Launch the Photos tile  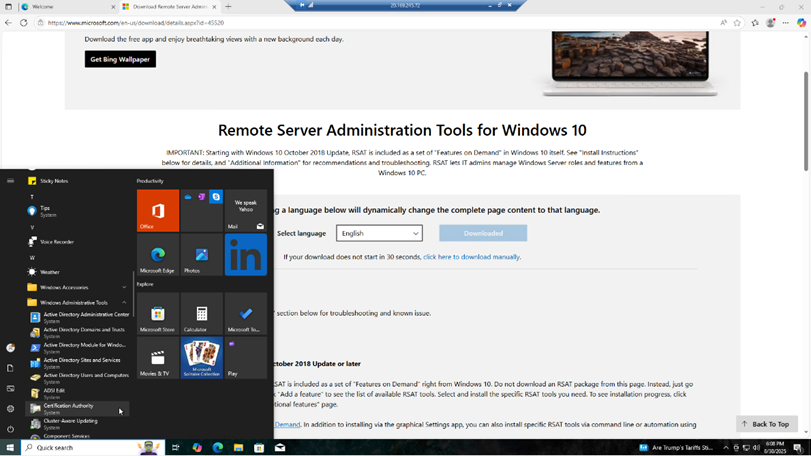pyautogui.click(x=201, y=255)
